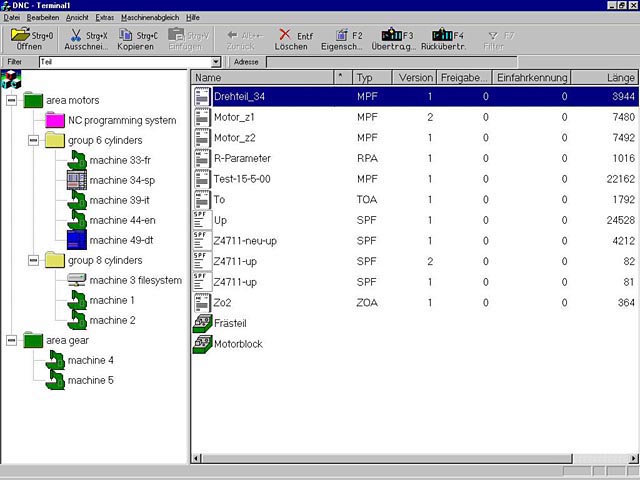Click the area gear green folder icon
This screenshot has width=640, height=480.
tap(33, 340)
